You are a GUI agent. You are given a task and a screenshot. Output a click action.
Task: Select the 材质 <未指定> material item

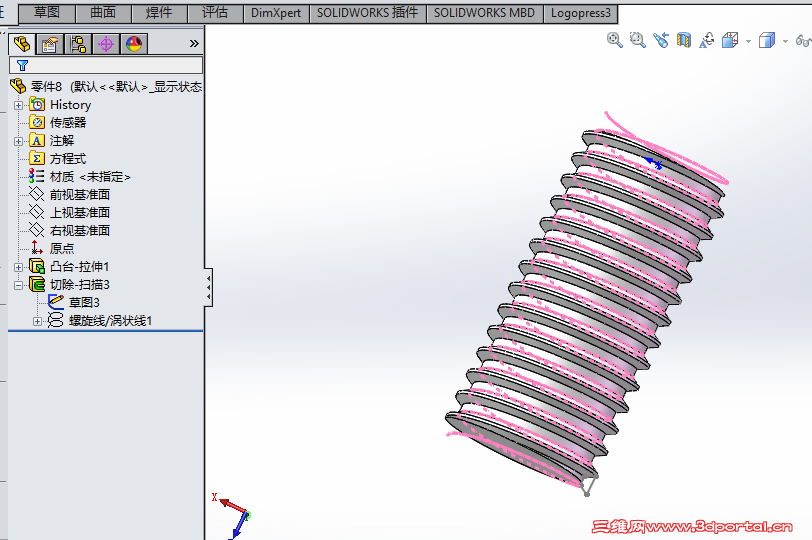coord(90,177)
